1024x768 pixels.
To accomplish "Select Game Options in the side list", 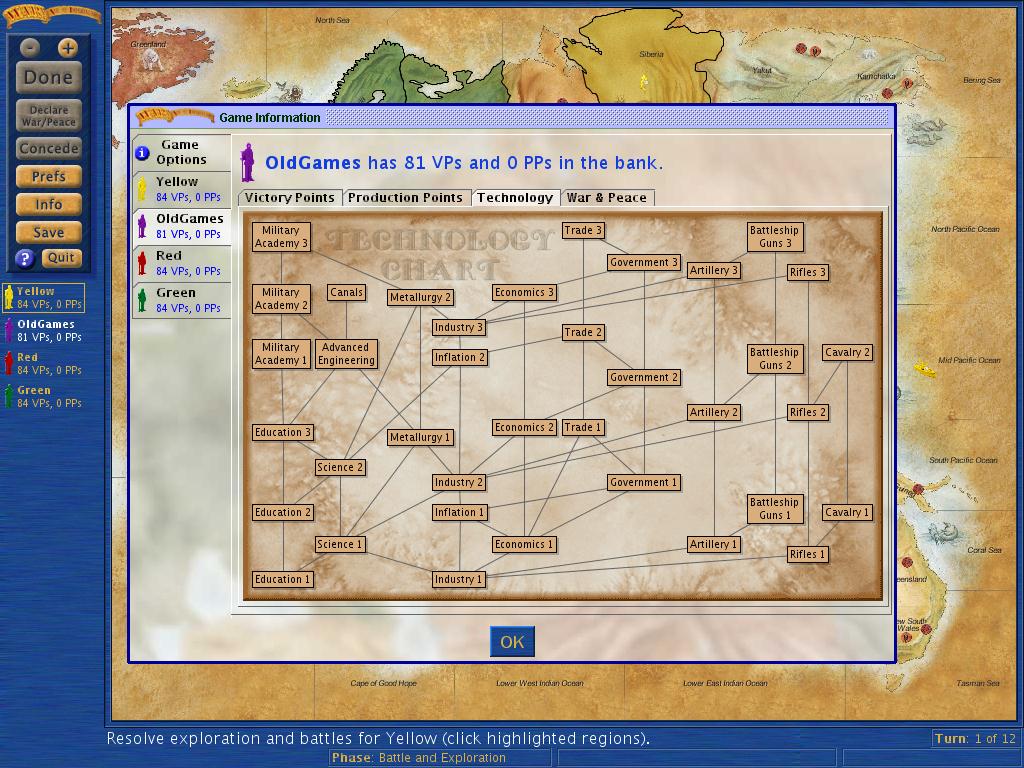I will (x=182, y=152).
